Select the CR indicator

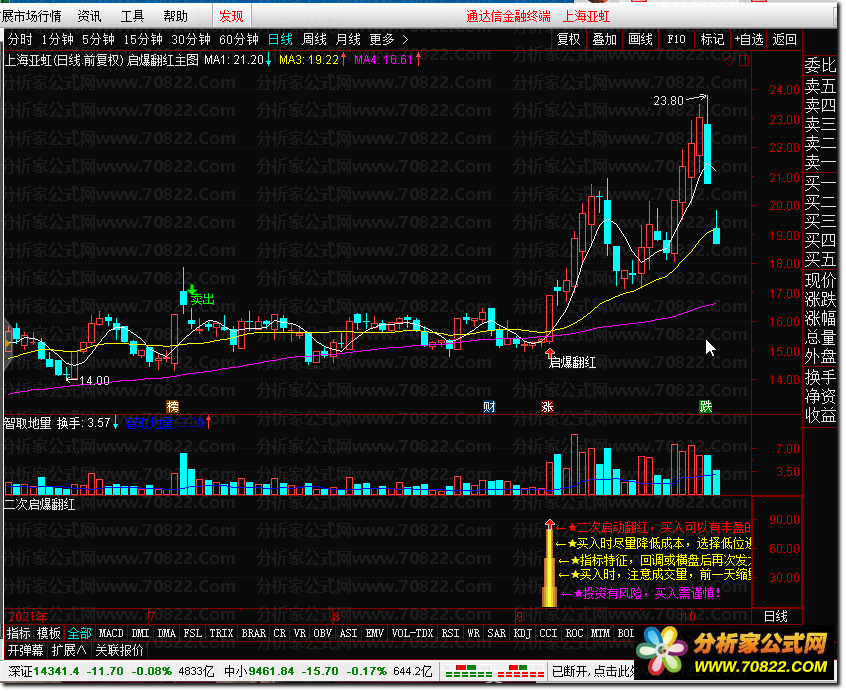coord(279,633)
